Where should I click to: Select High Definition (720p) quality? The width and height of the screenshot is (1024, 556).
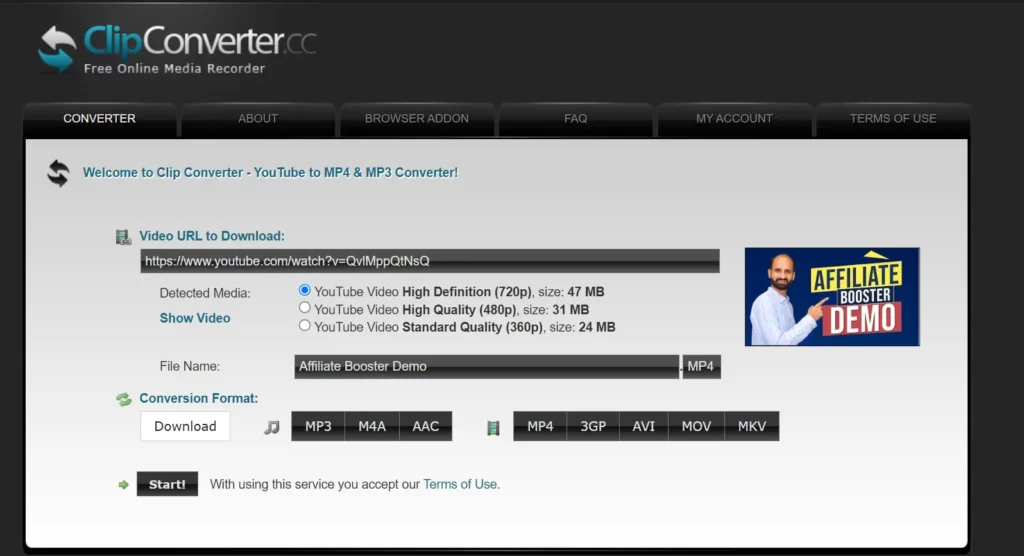point(304,290)
